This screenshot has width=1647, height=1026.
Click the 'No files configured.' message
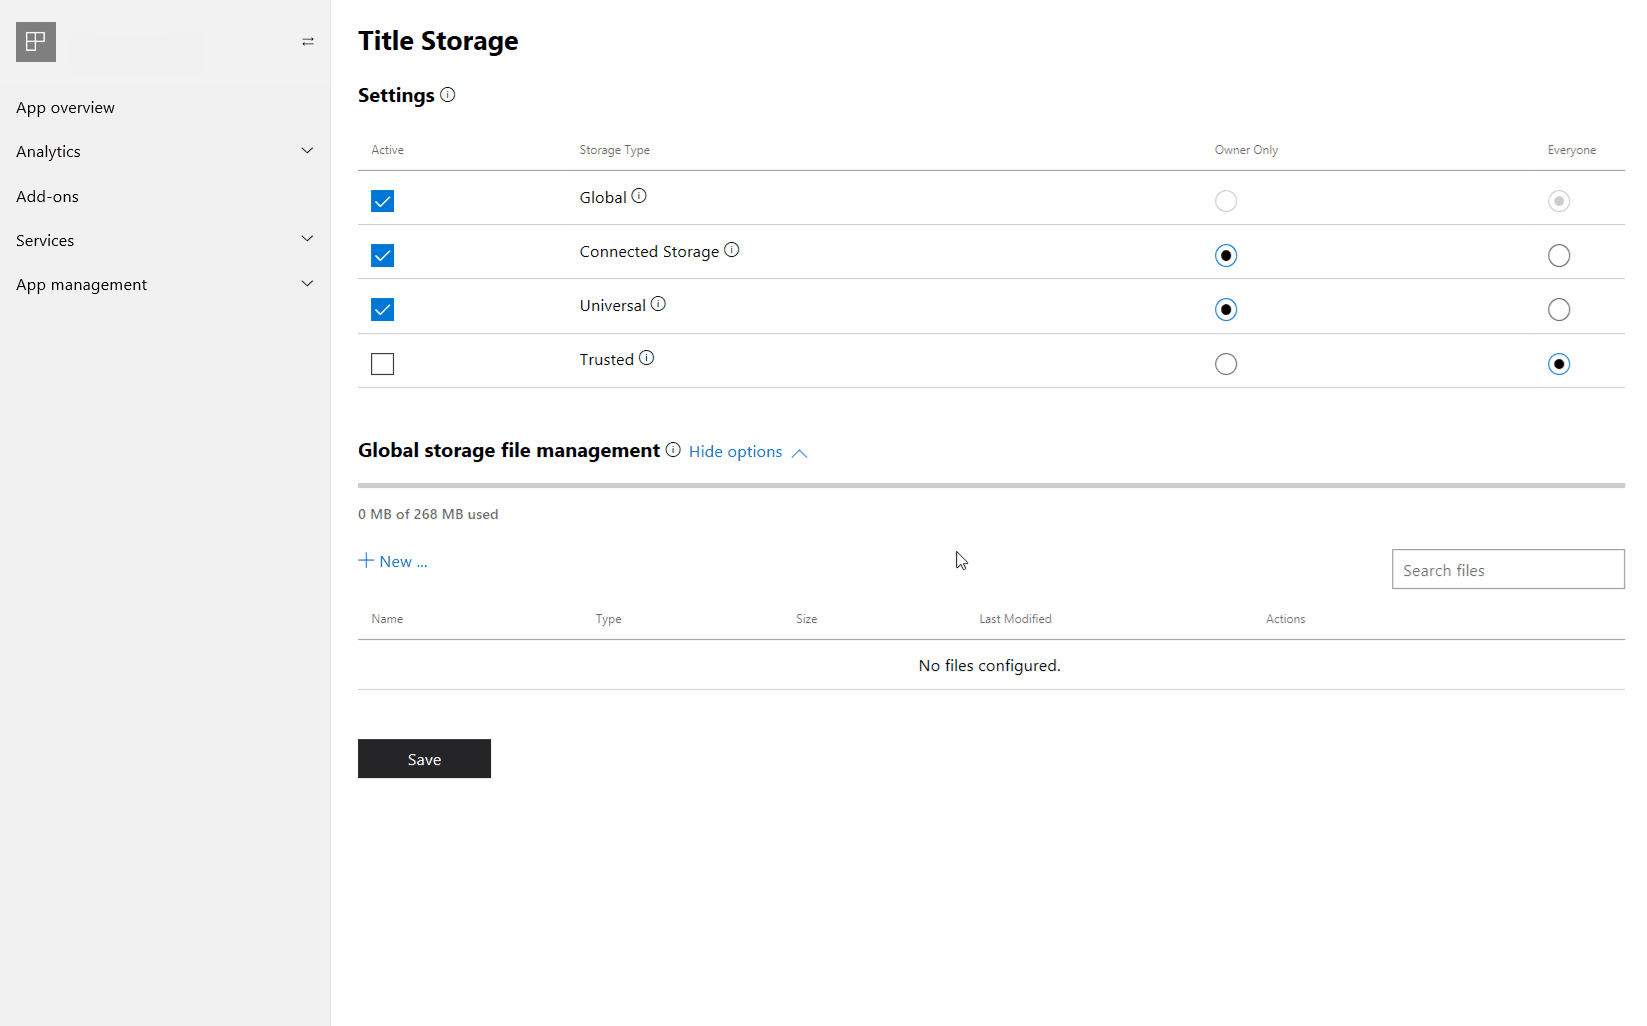point(989,666)
